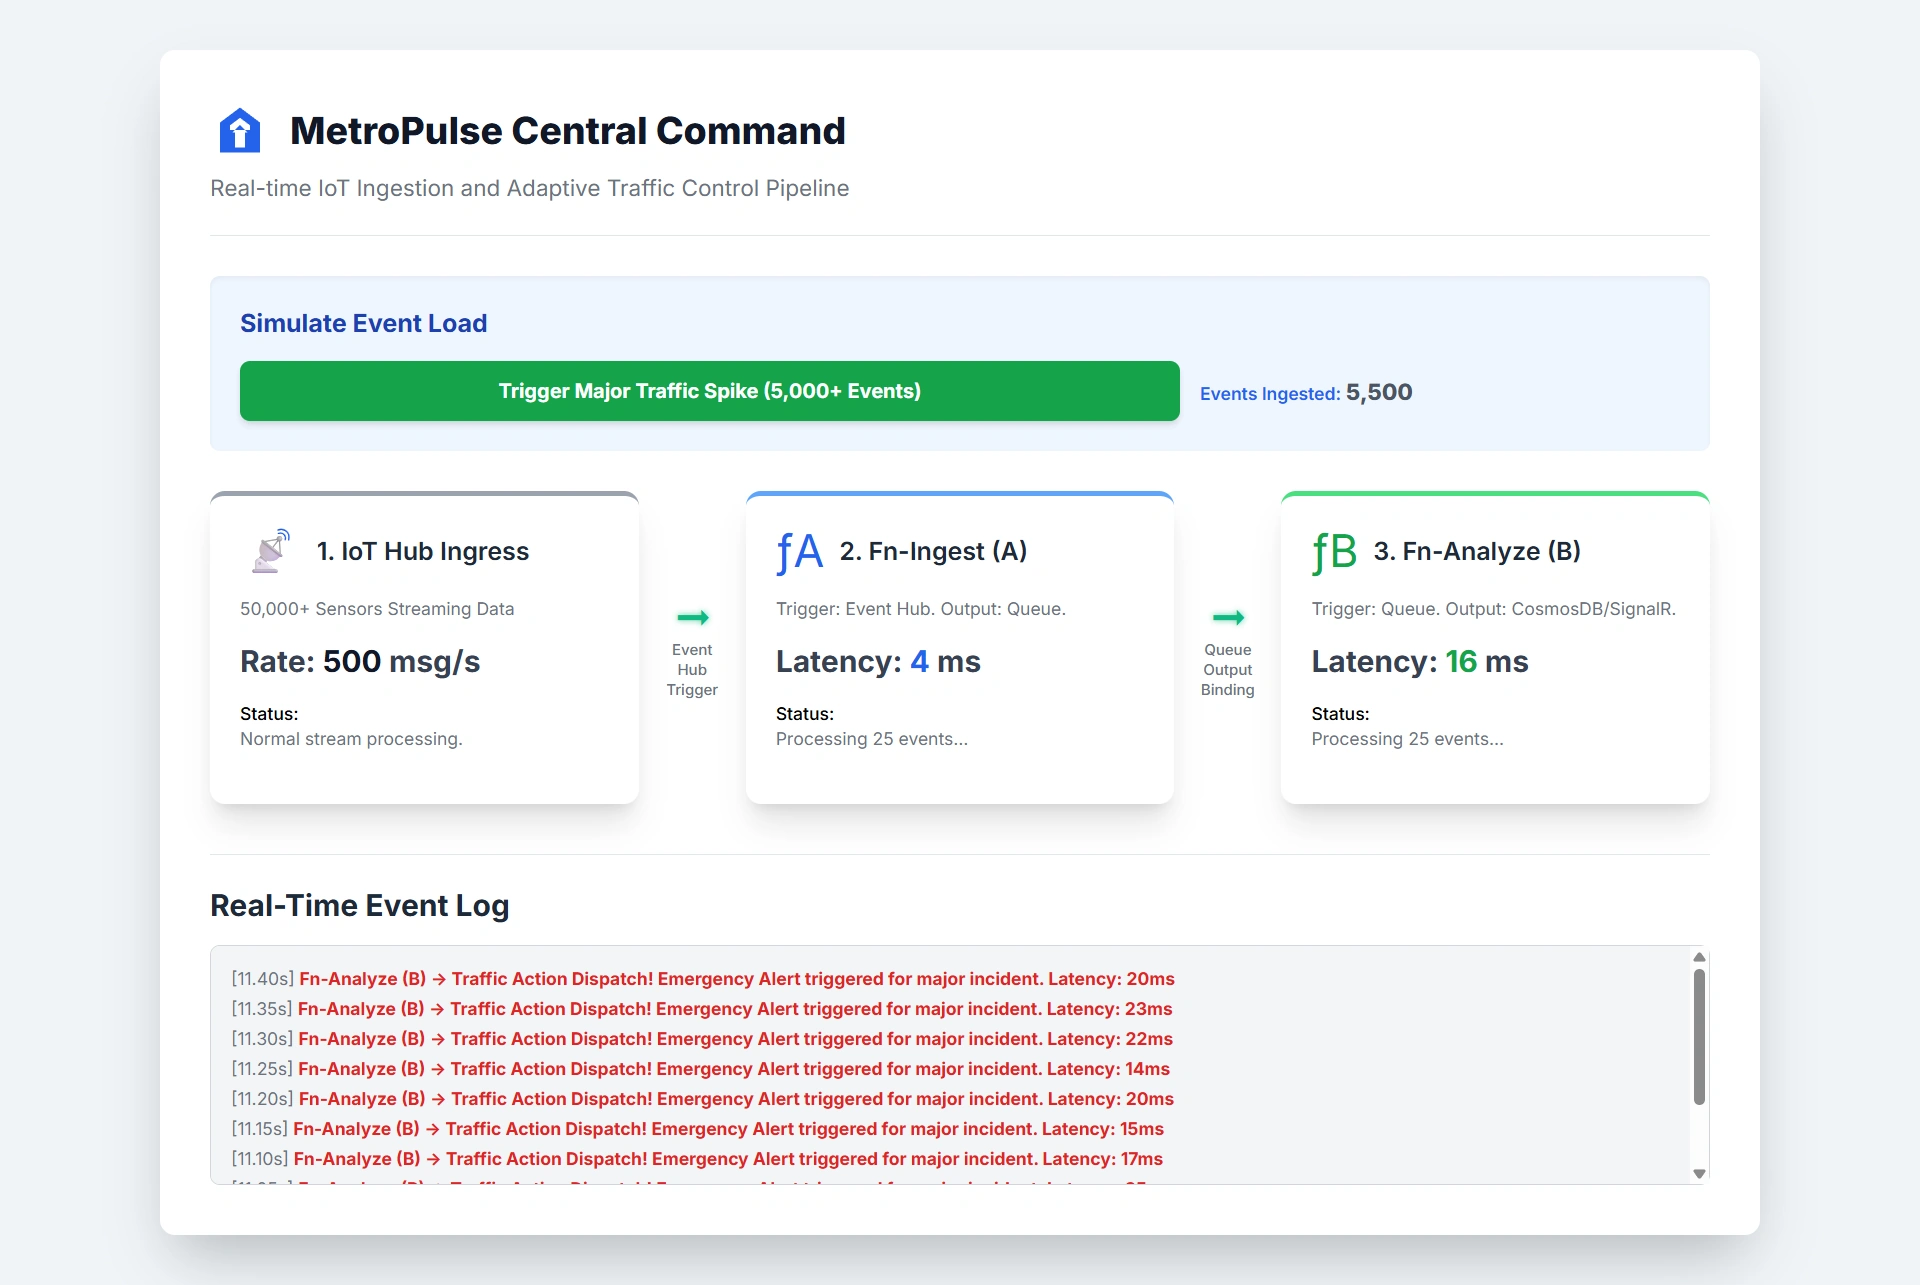Trigger Major Traffic Spike button

(710, 391)
